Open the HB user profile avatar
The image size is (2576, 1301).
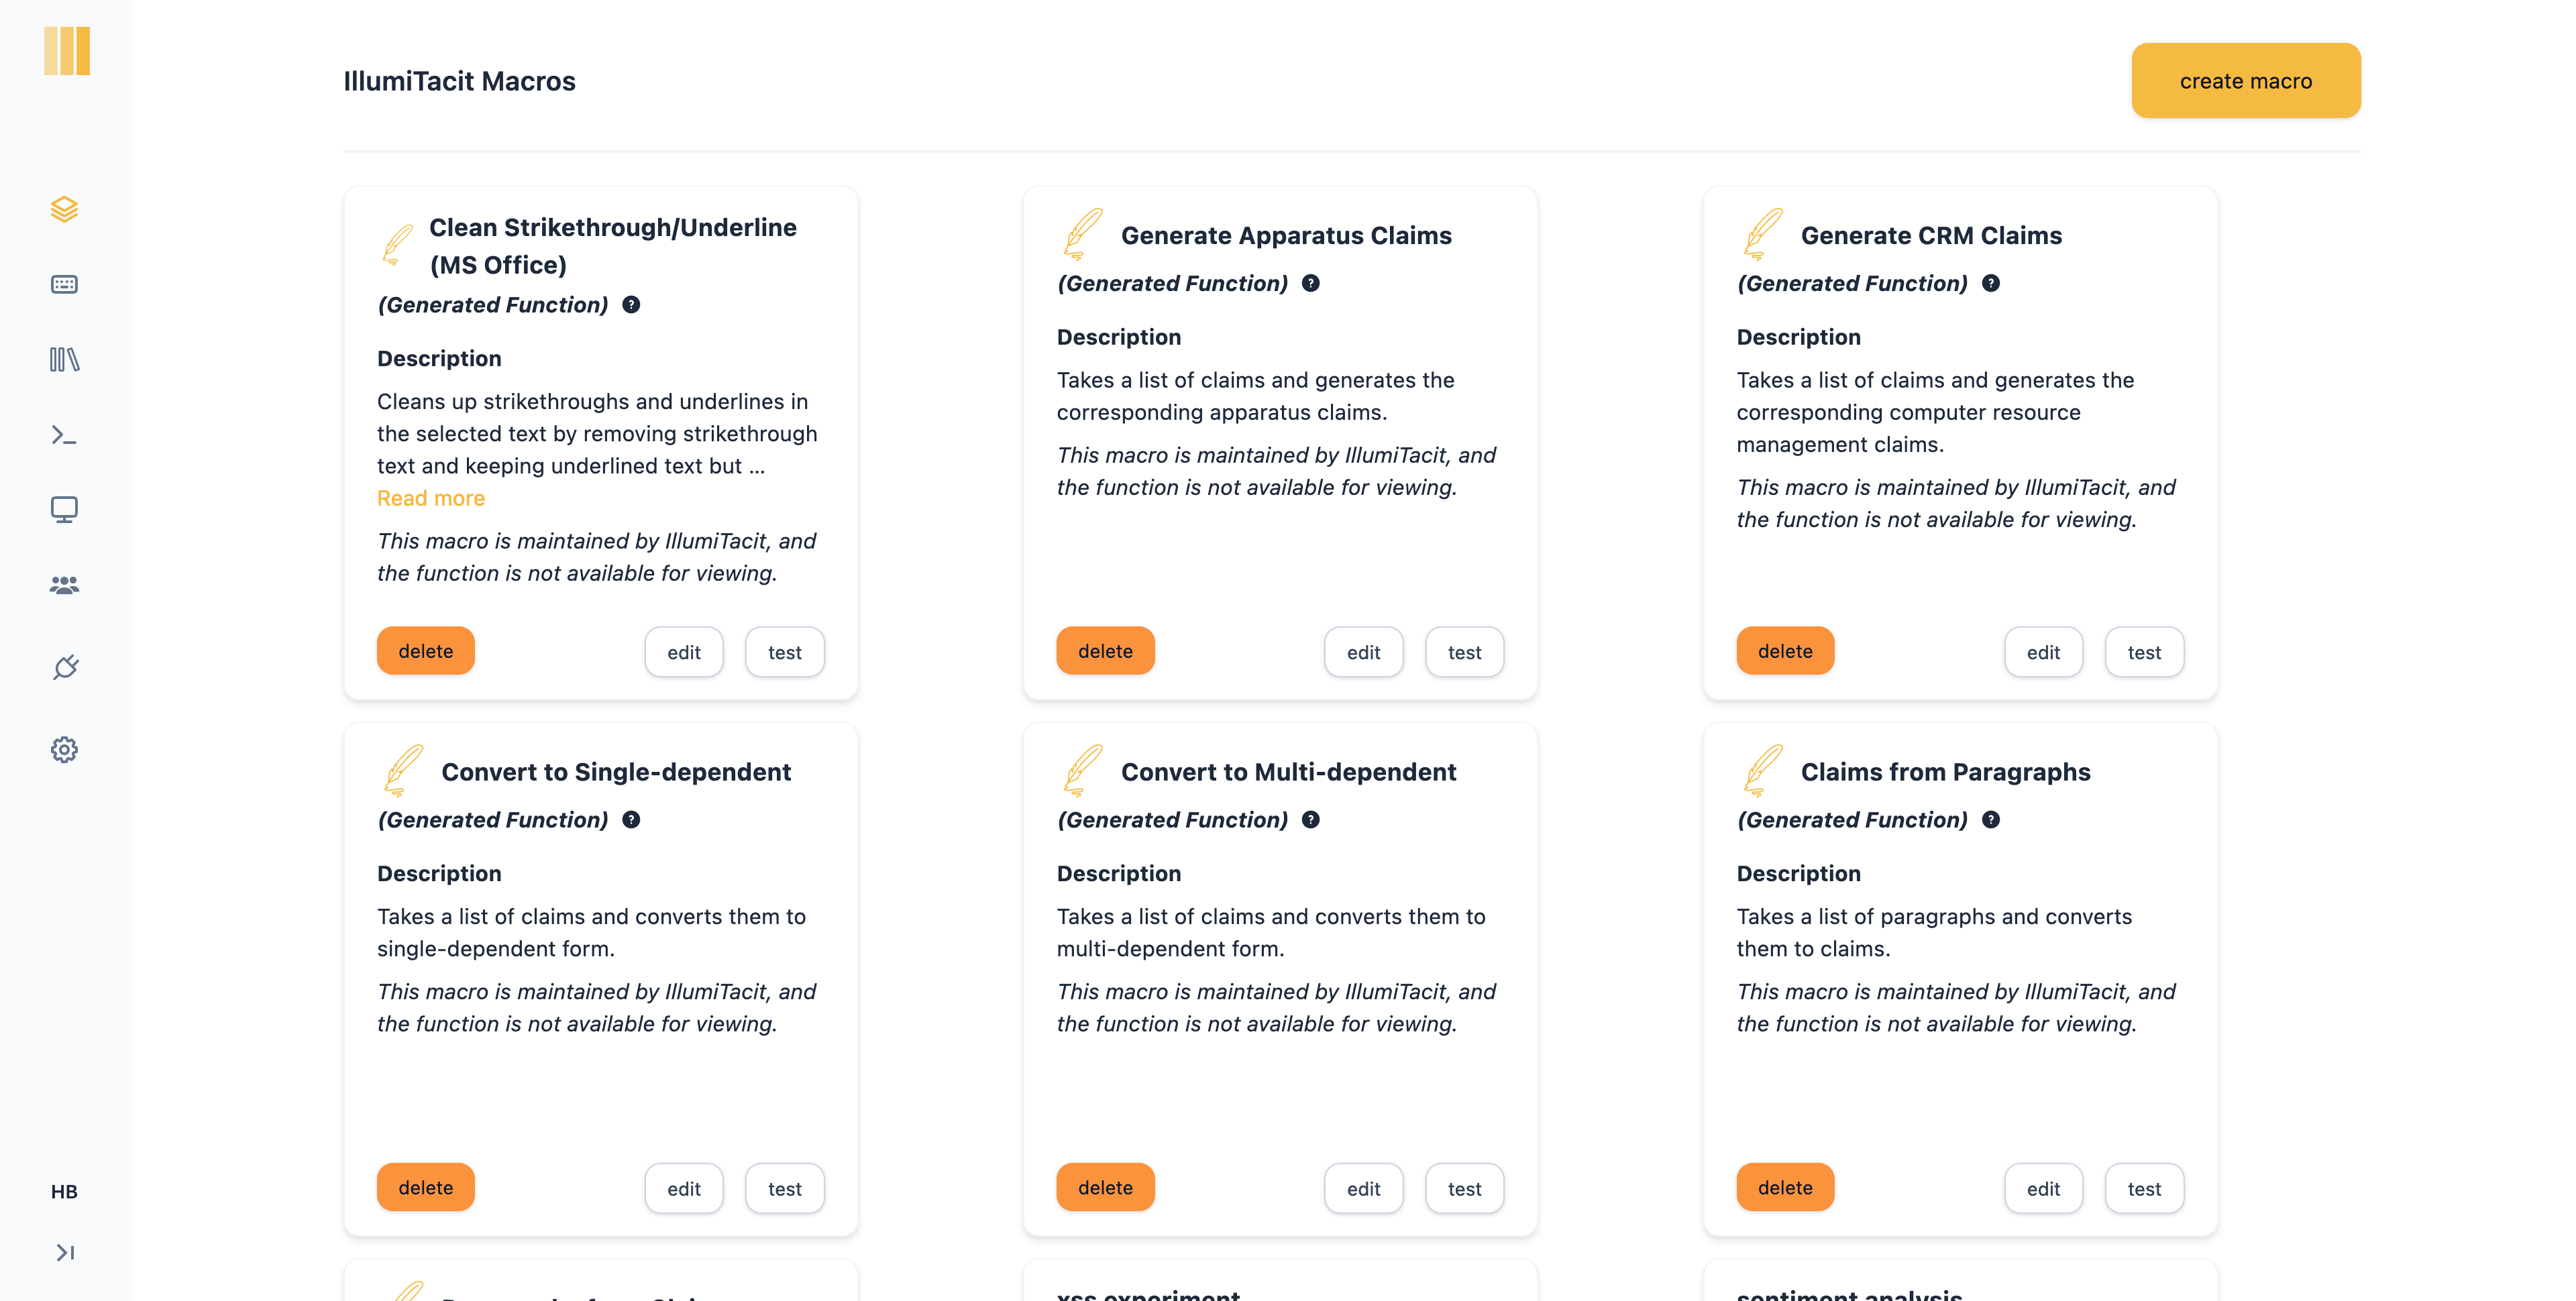64,1191
